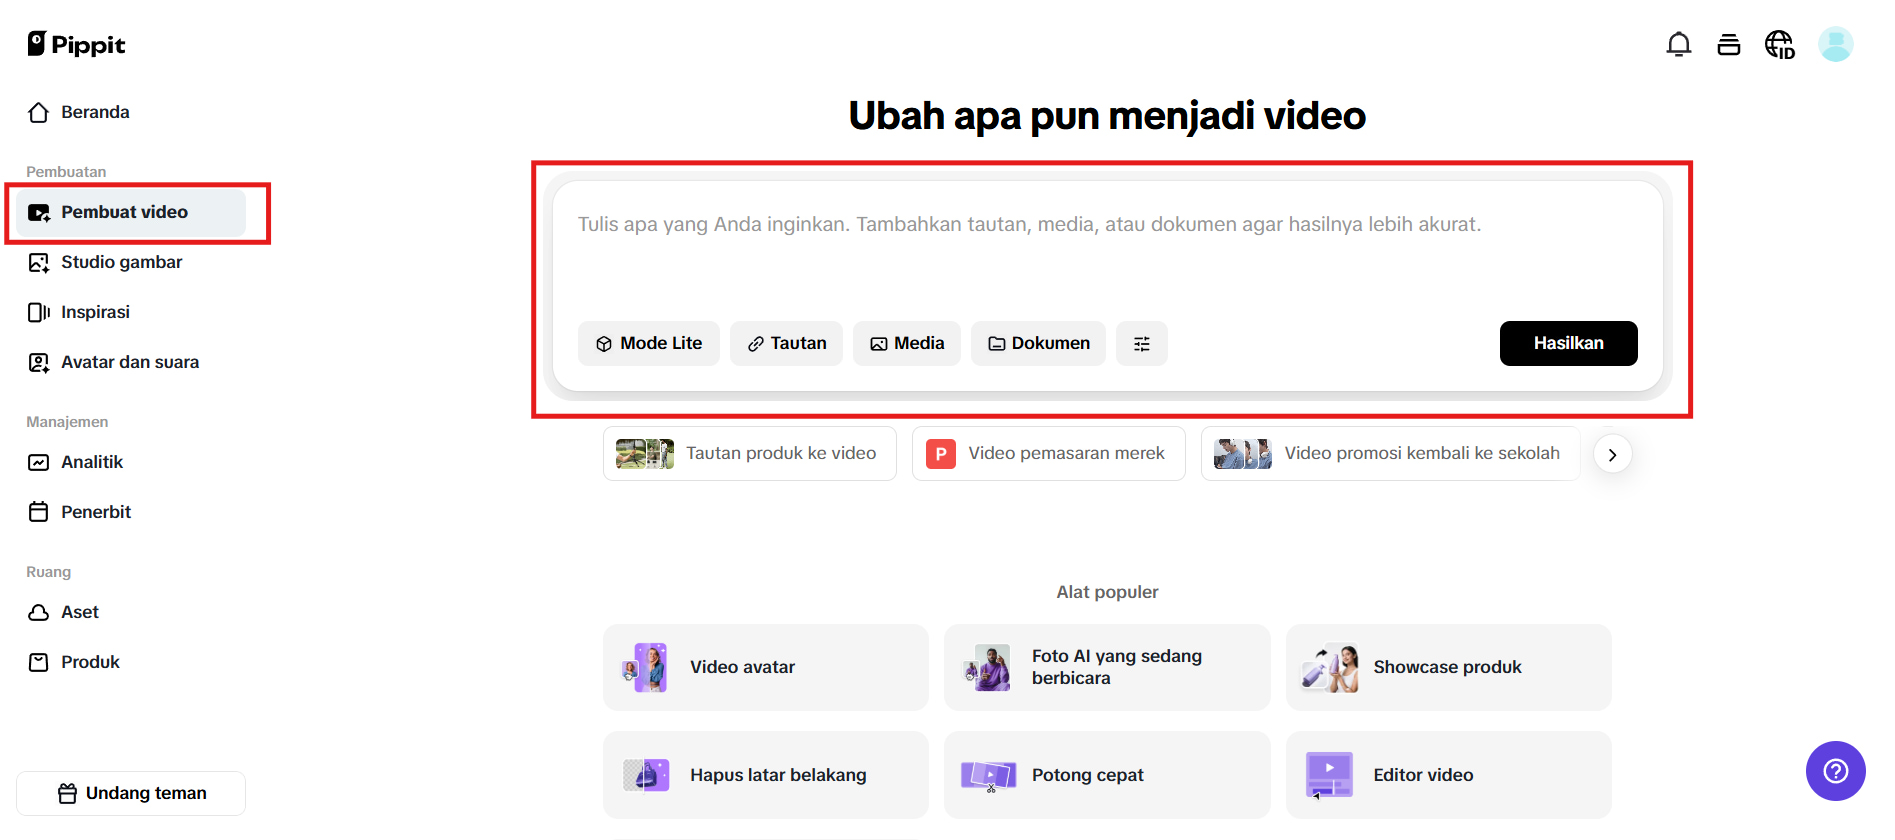This screenshot has height=840, width=1895.
Task: Click the Hasilkan generate button
Action: click(x=1568, y=343)
